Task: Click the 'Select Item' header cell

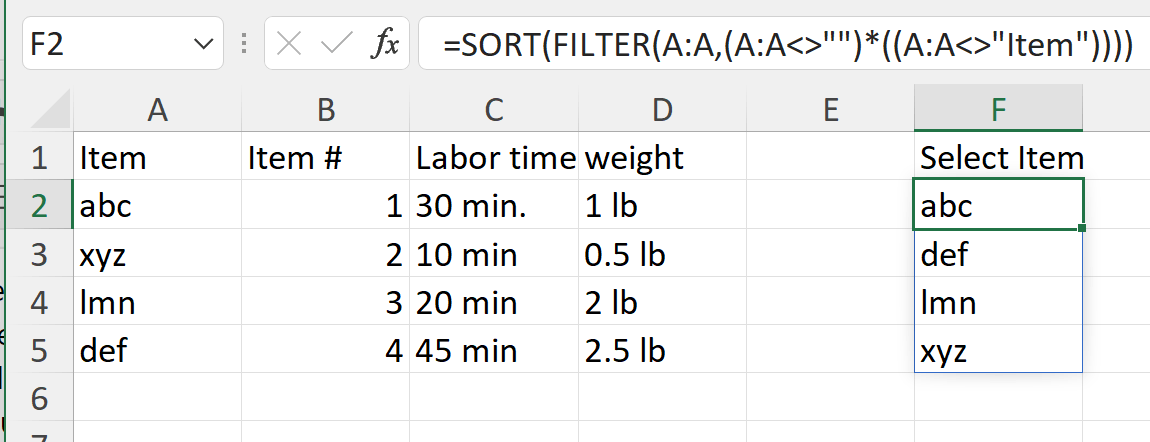Action: pyautogui.click(x=1000, y=158)
